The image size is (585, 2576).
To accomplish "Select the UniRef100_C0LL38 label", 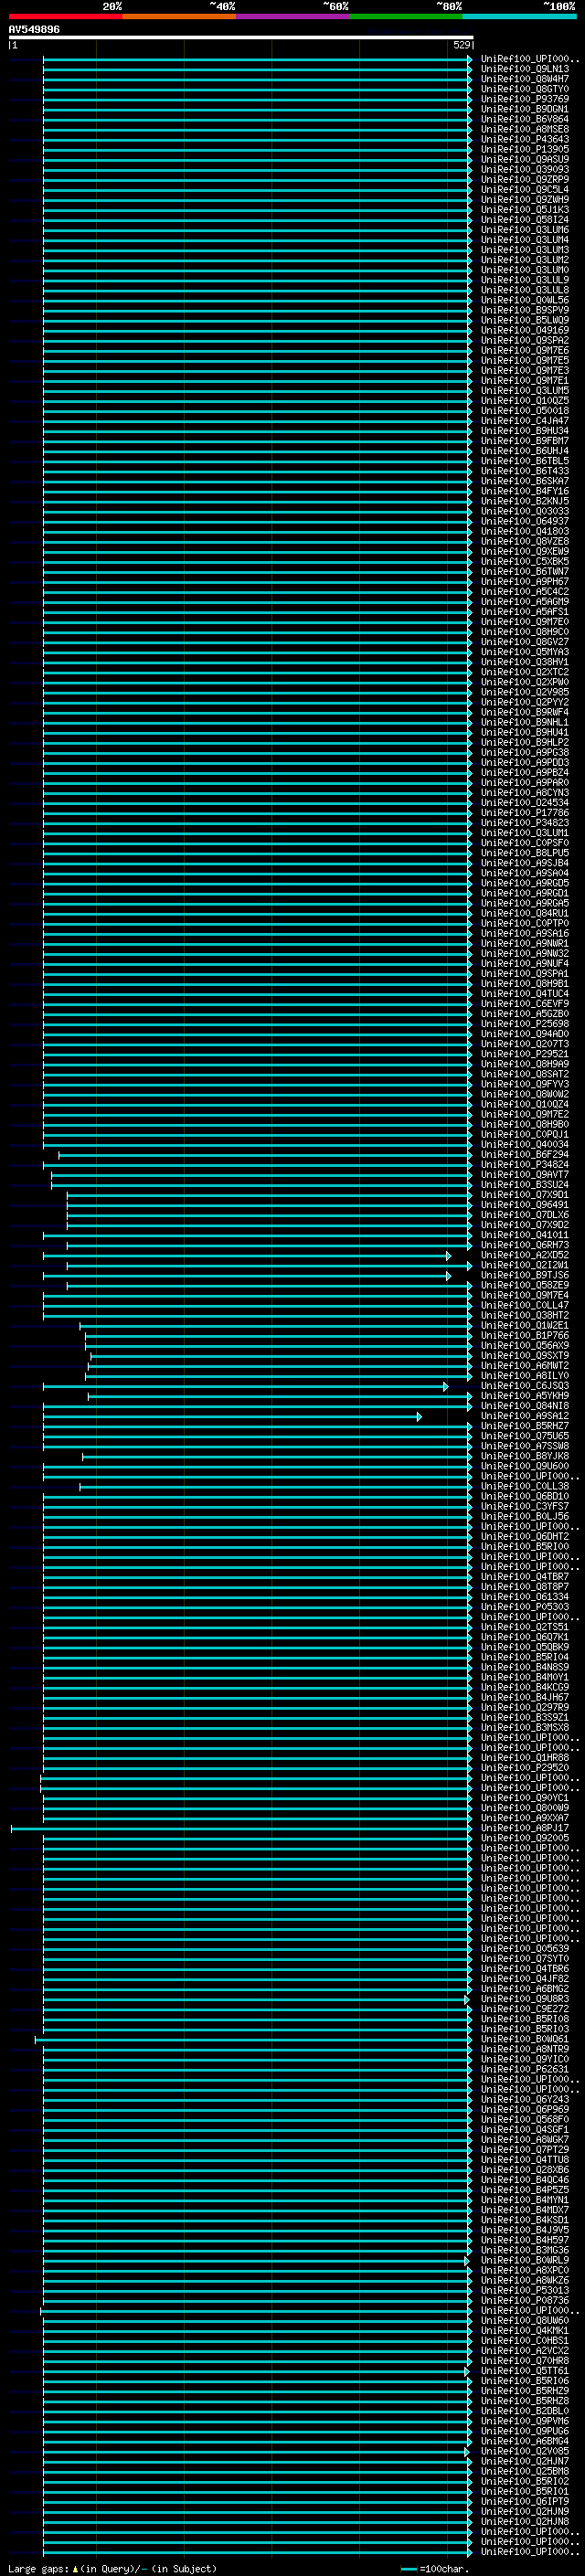I will [525, 1486].
